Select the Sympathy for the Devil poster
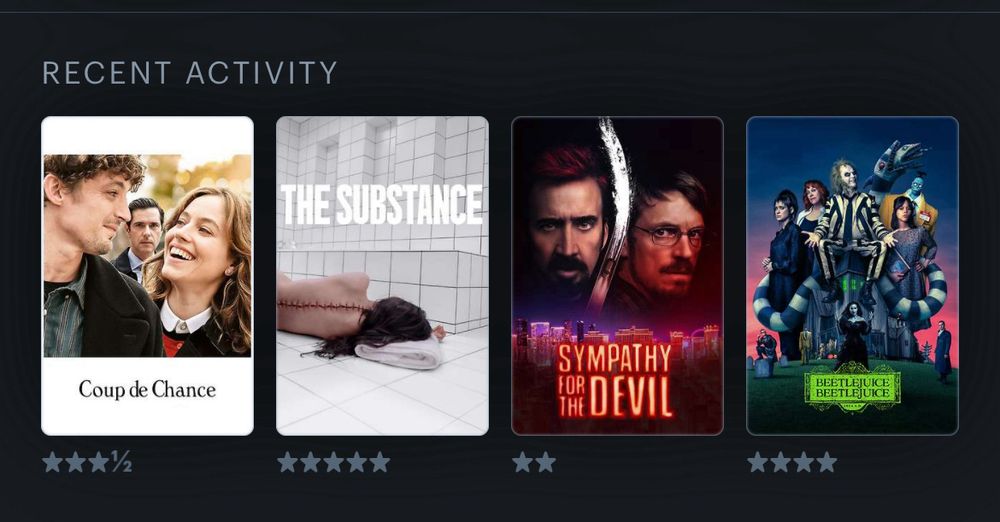This screenshot has width=1000, height=522. tap(617, 276)
